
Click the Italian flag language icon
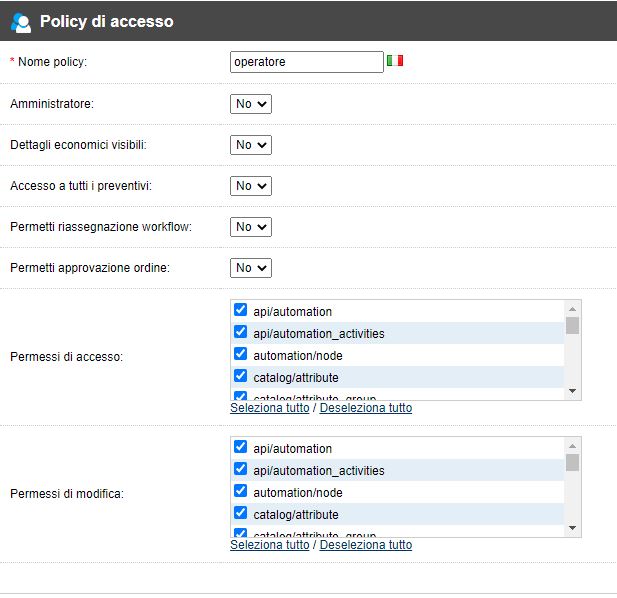tap(395, 61)
